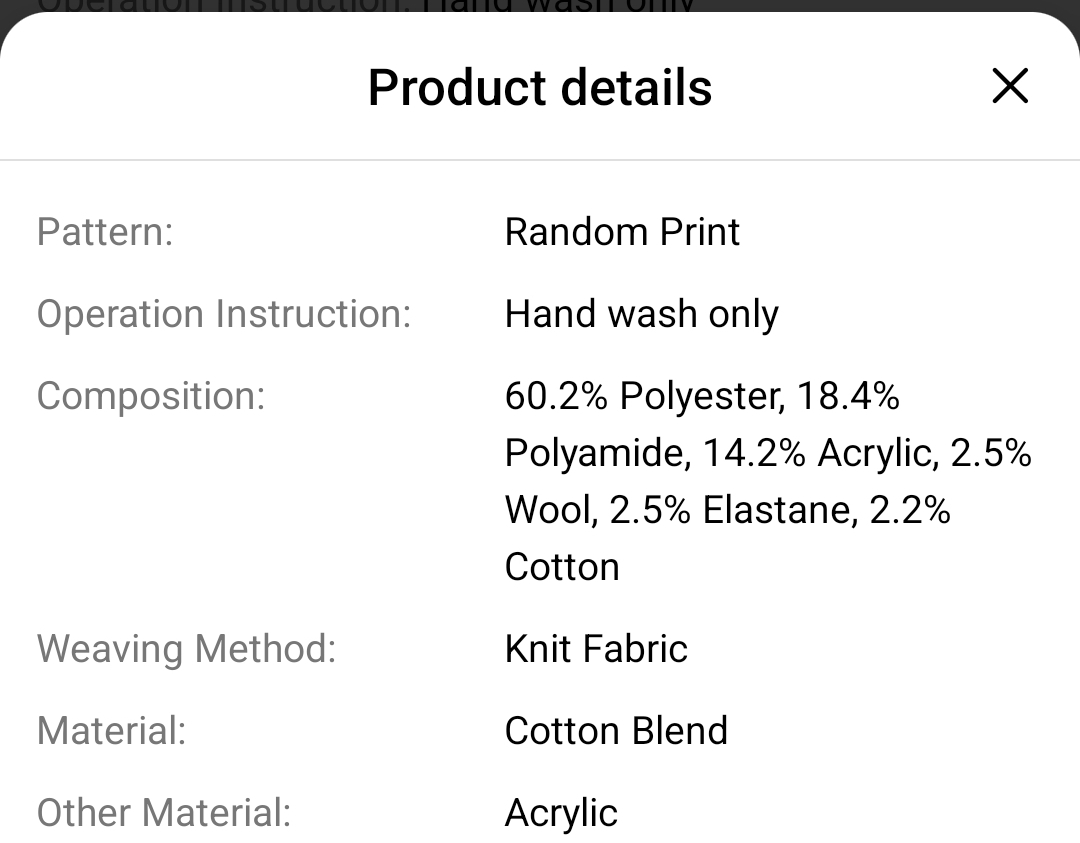Tap the Knit Fabric value
Viewport: 1080px width, 843px height.
pos(596,649)
